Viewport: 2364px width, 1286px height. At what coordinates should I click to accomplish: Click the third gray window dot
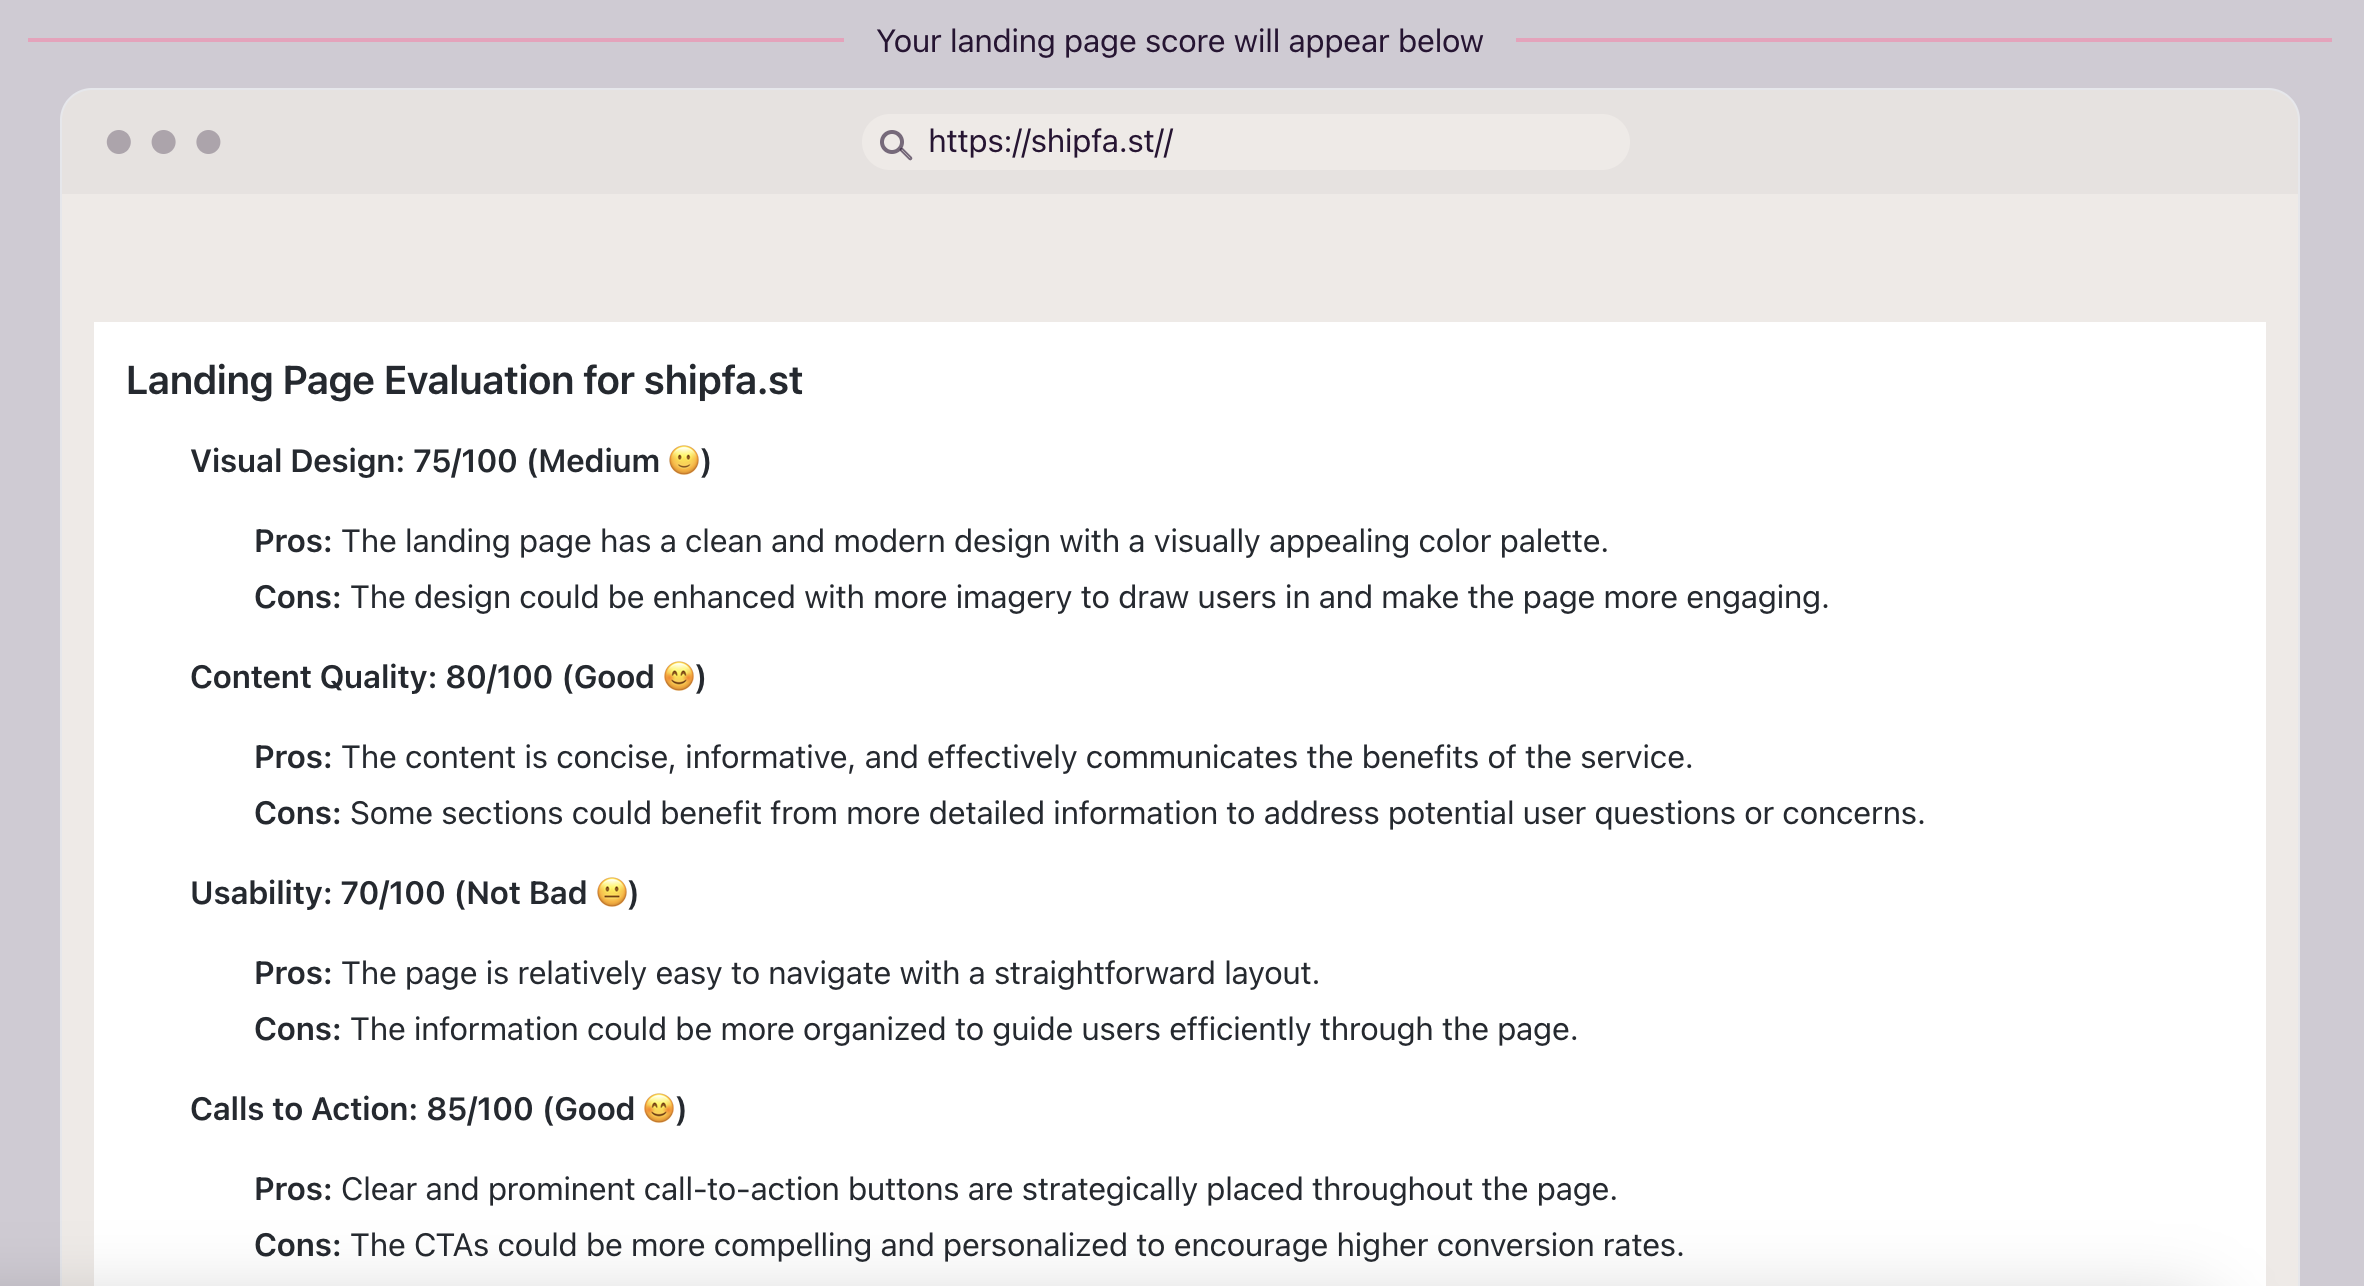point(208,142)
